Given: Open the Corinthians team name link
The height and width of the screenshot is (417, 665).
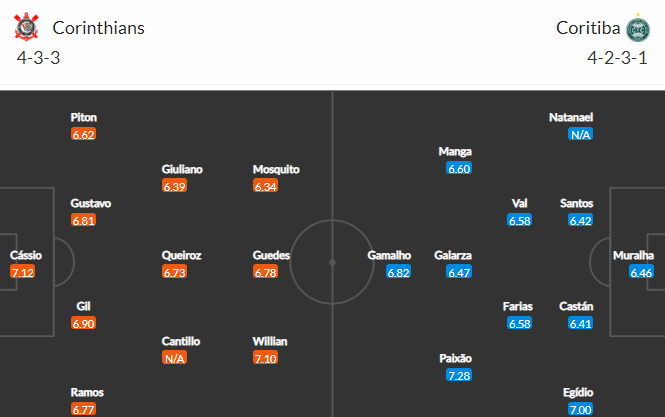Looking at the screenshot, I should [98, 28].
